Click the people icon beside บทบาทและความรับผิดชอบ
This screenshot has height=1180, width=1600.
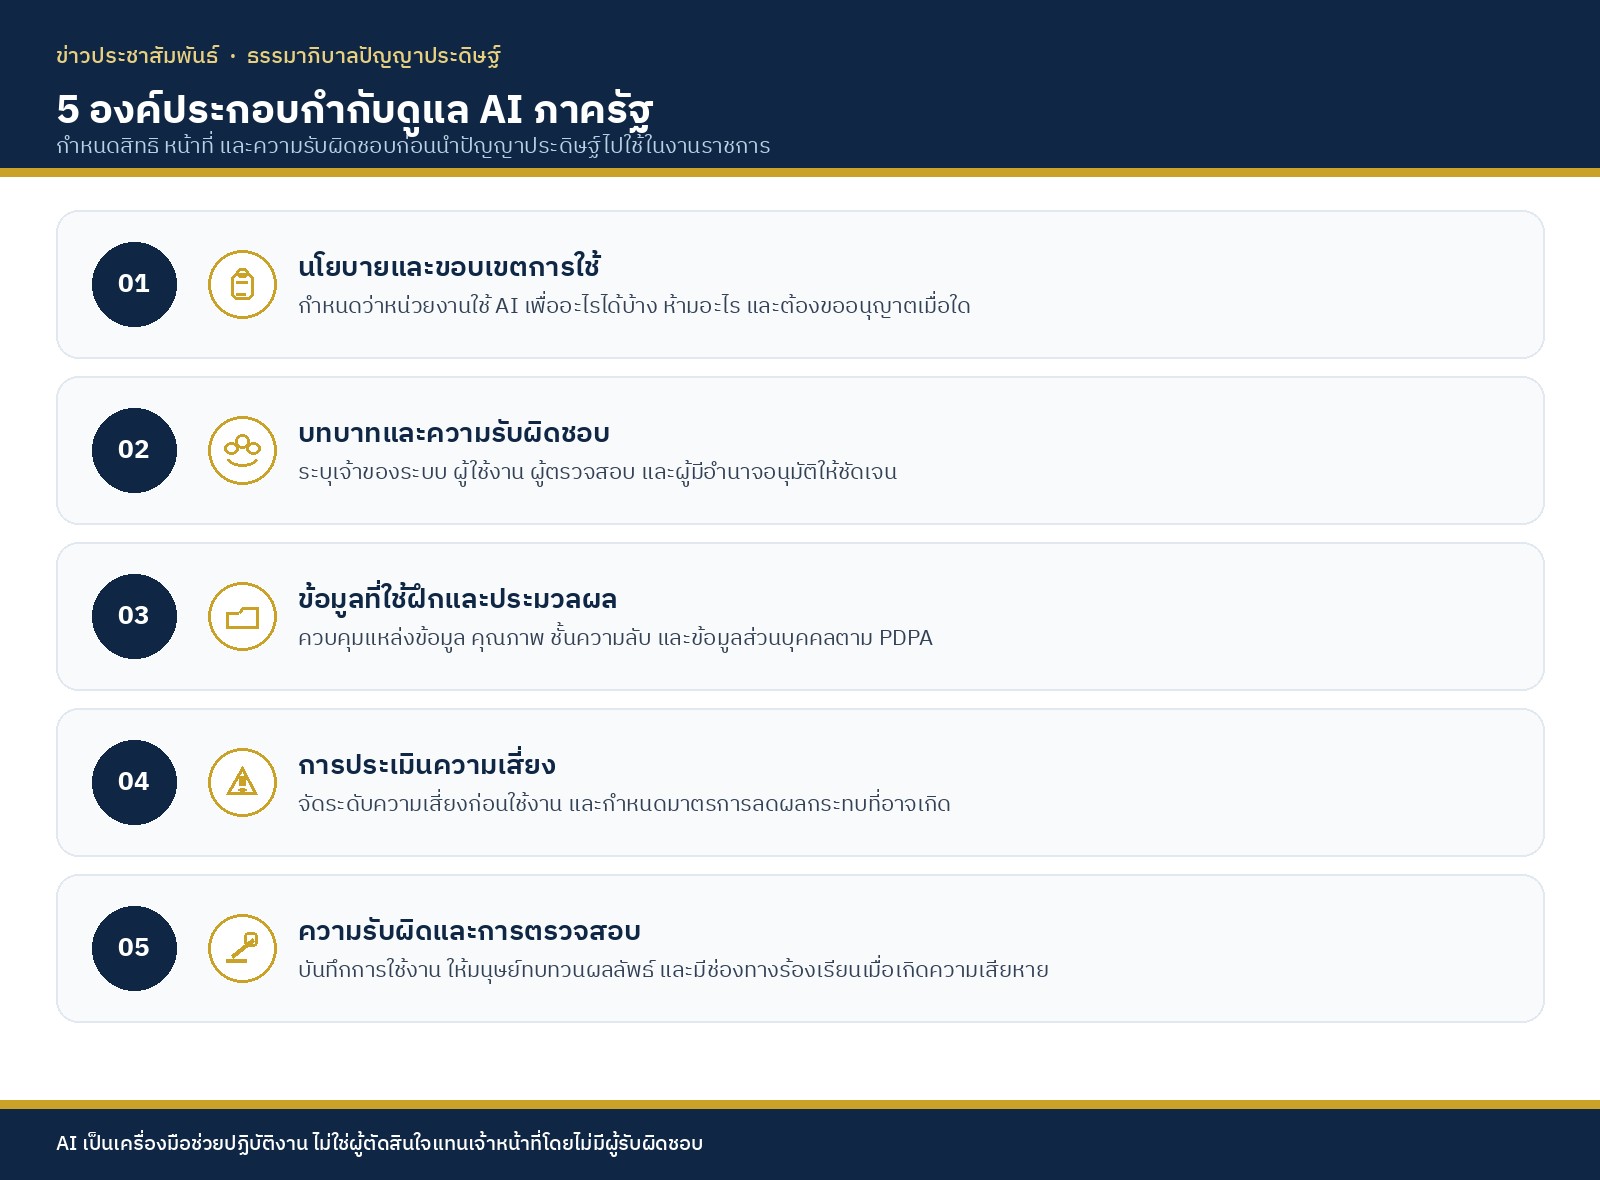pyautogui.click(x=242, y=451)
